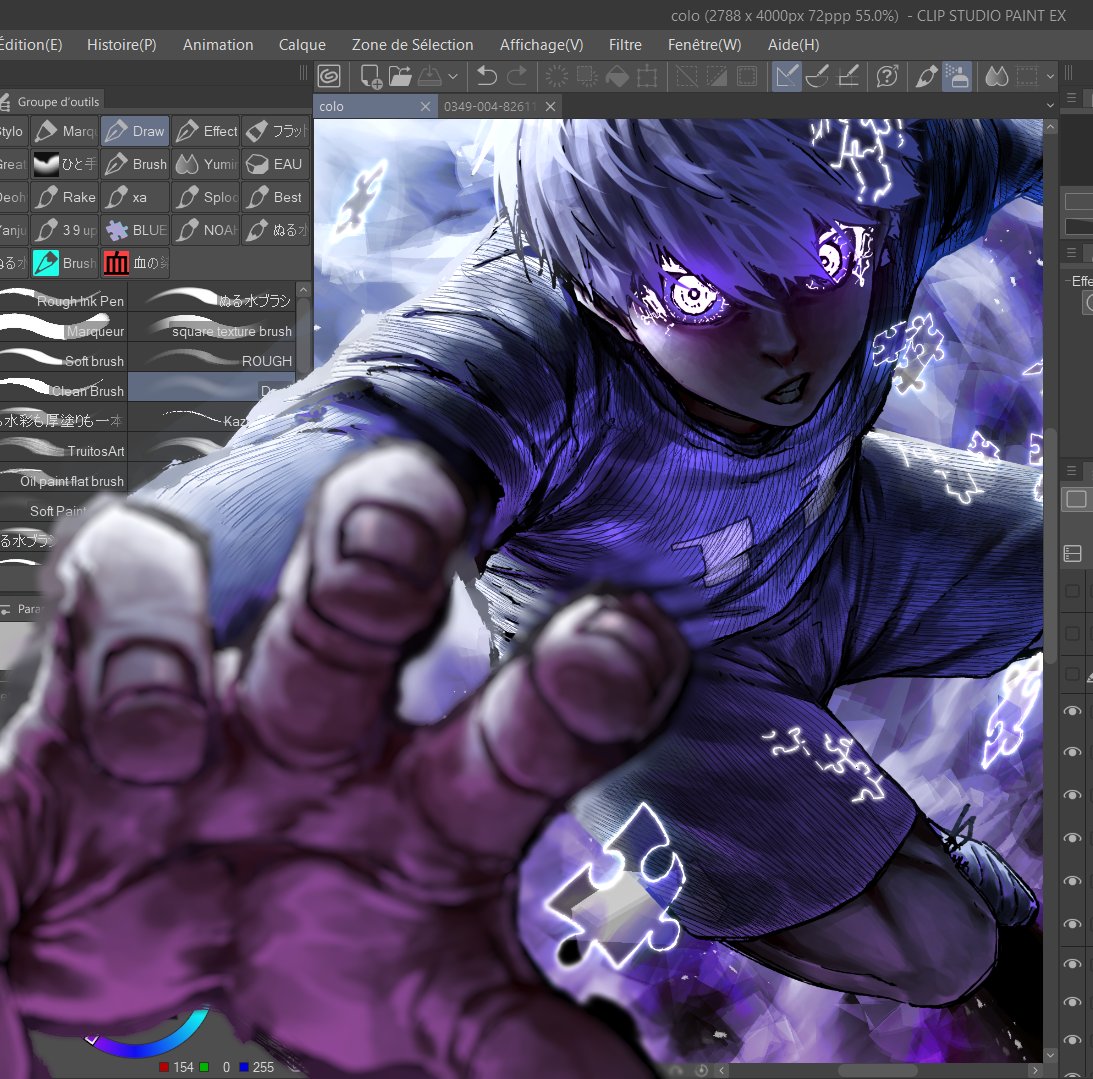The image size is (1093, 1079).
Task: Open the Affichage menu
Action: [x=541, y=45]
